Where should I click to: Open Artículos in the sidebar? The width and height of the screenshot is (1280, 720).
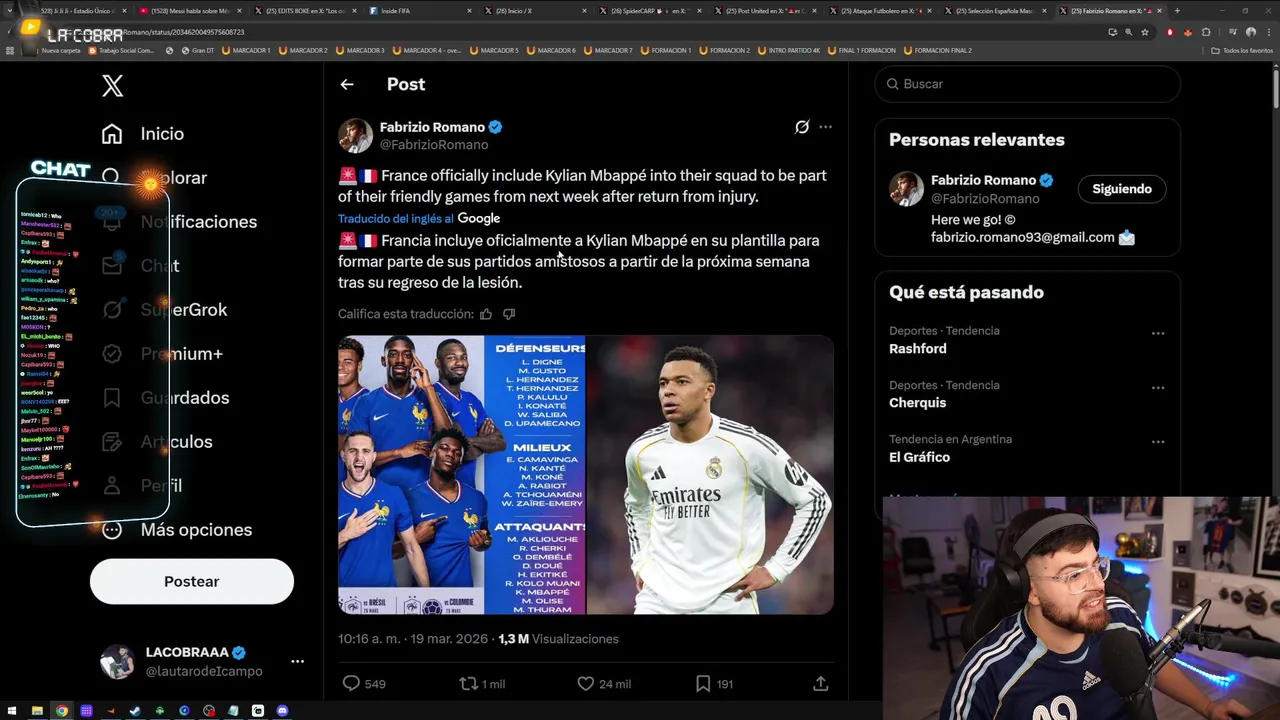pos(157,442)
